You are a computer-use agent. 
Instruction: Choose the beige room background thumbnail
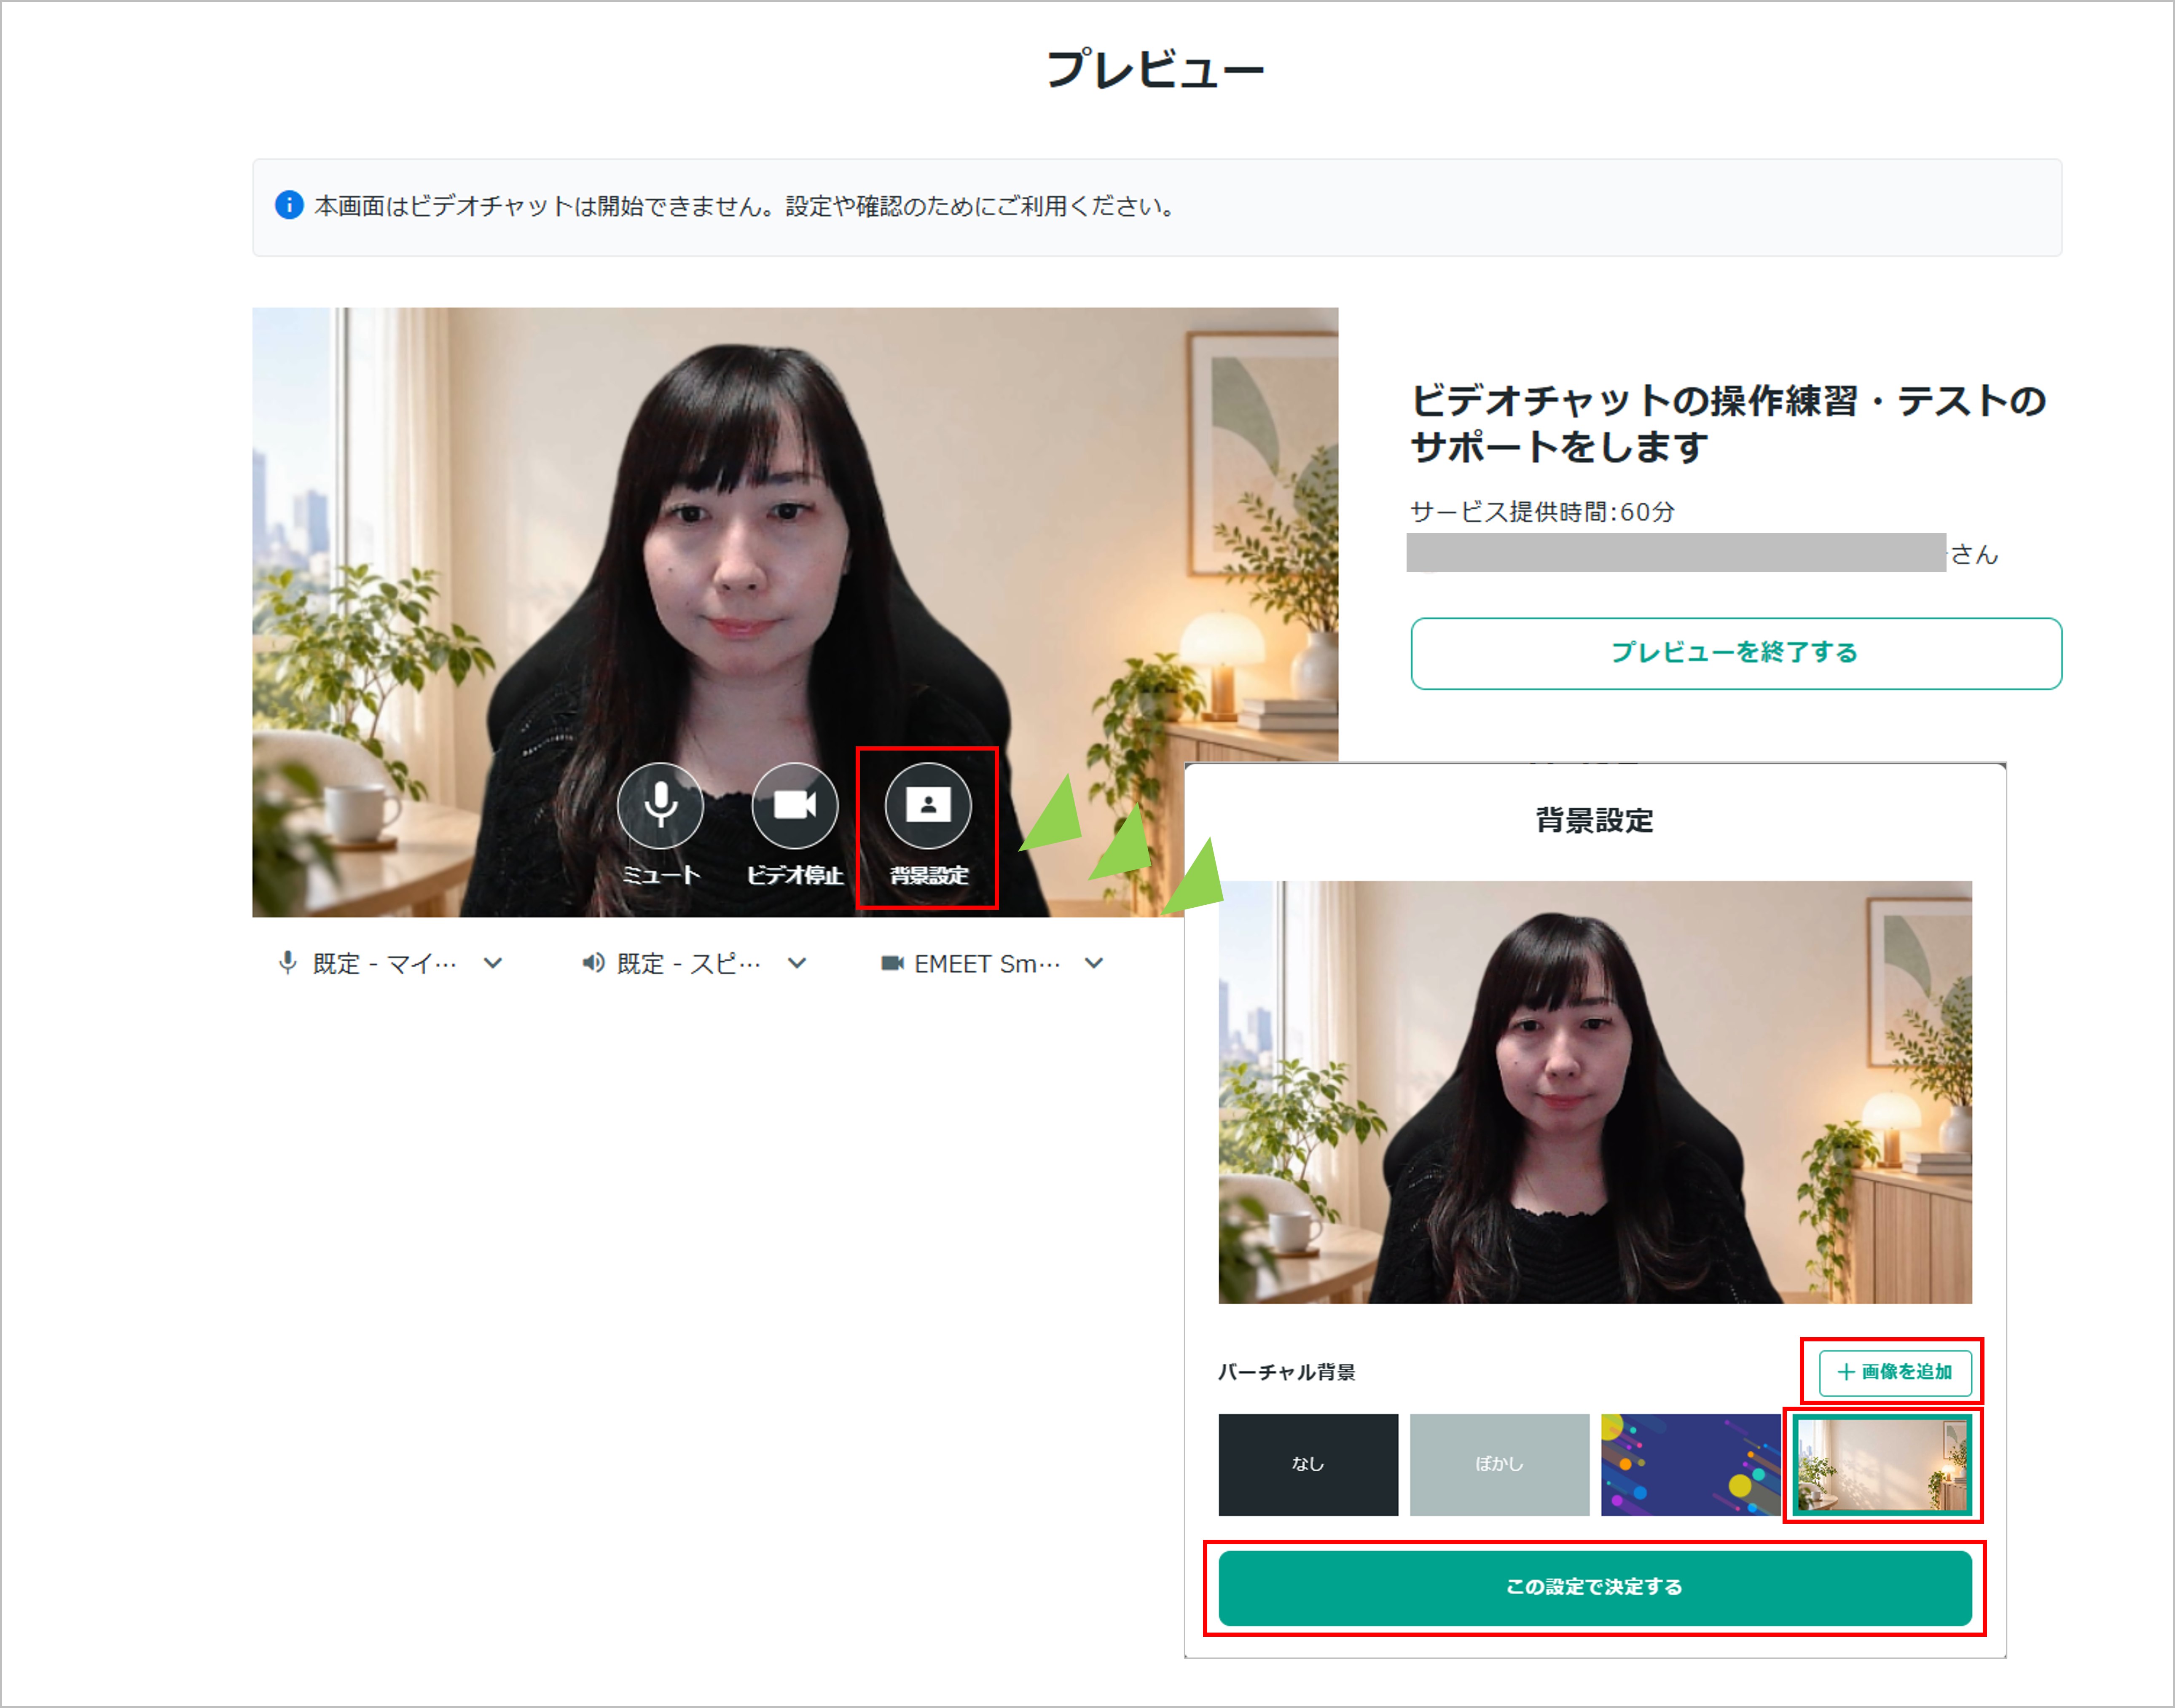pyautogui.click(x=1882, y=1464)
